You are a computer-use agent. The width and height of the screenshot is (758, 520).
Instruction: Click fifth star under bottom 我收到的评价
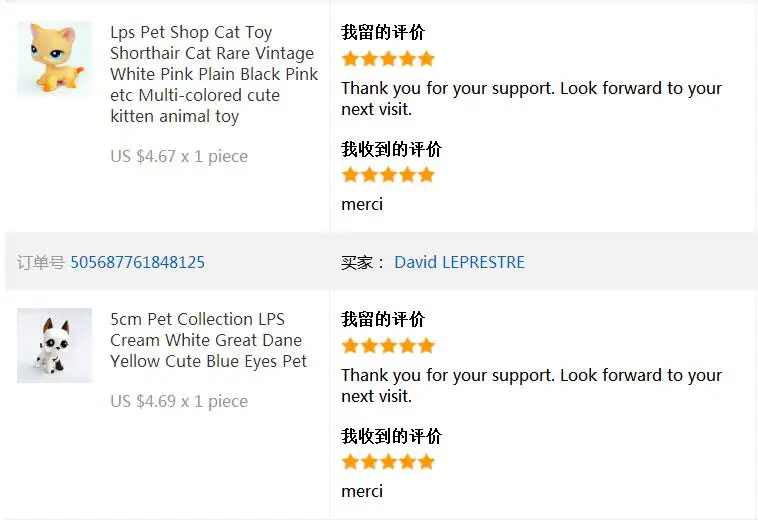[x=426, y=462]
